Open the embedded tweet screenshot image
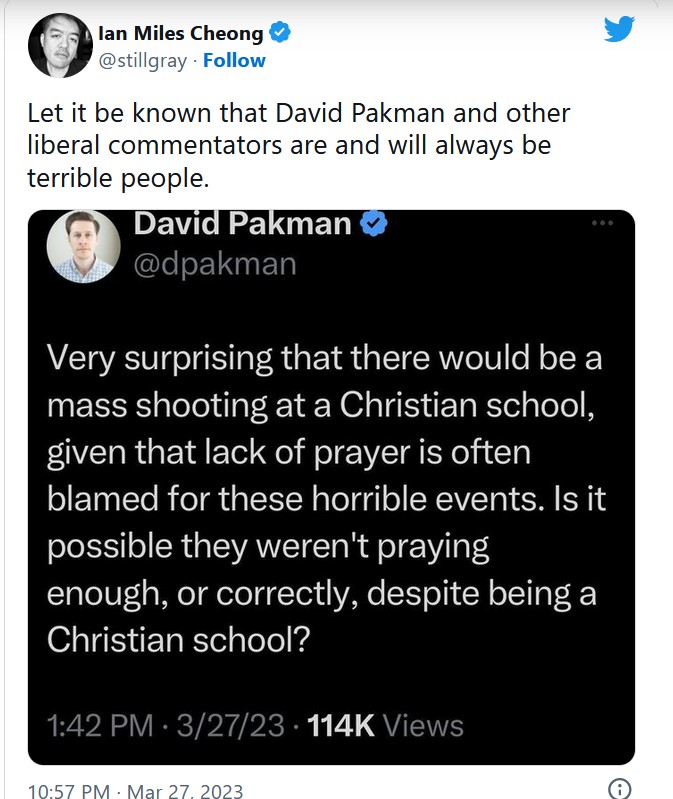The height and width of the screenshot is (799, 673). (x=331, y=488)
